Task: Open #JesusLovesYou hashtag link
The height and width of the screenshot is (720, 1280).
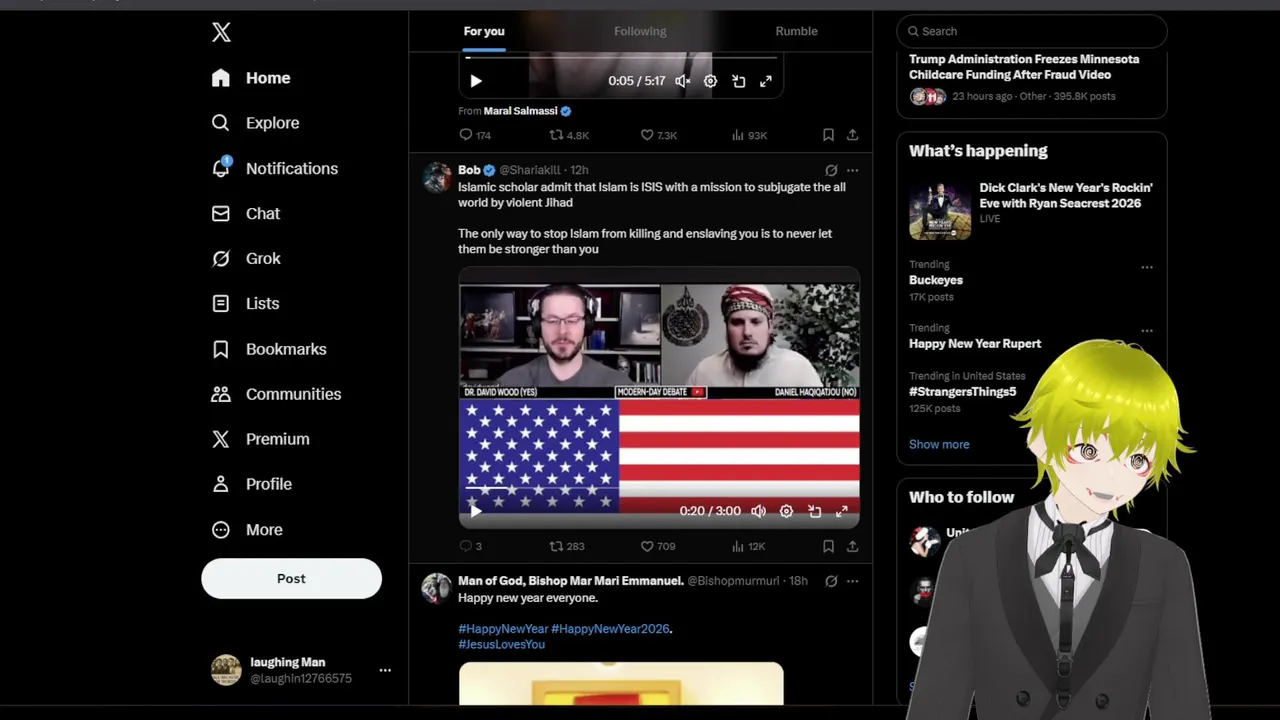Action: (x=501, y=645)
